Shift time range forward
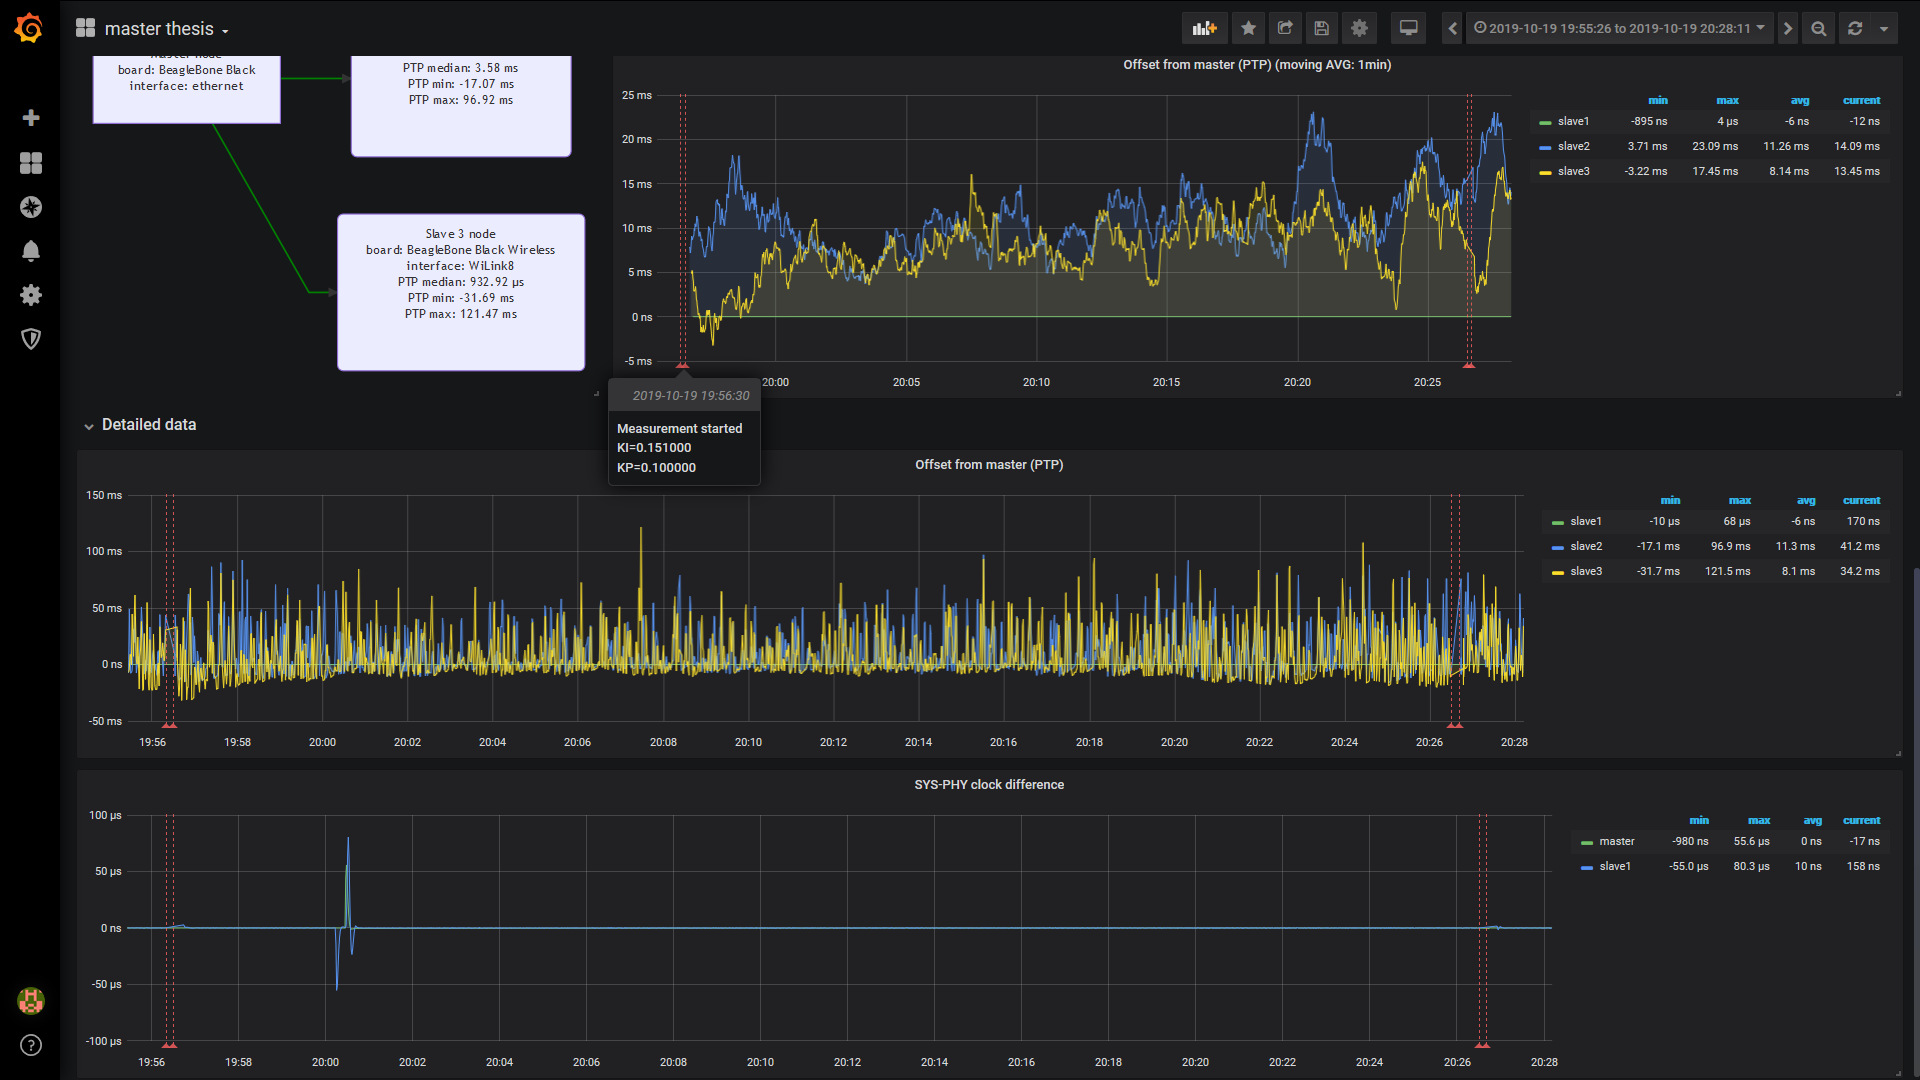The image size is (1920, 1080). tap(1788, 28)
